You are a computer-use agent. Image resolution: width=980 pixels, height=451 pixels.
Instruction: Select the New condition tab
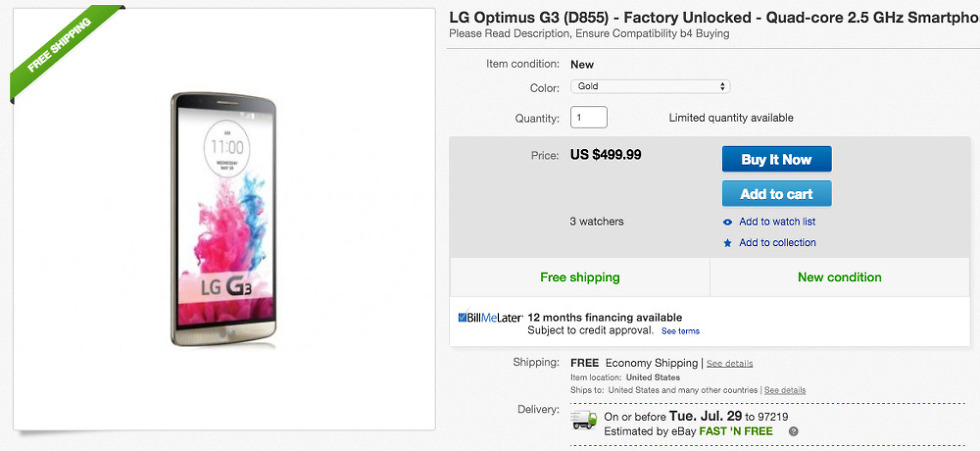point(839,277)
